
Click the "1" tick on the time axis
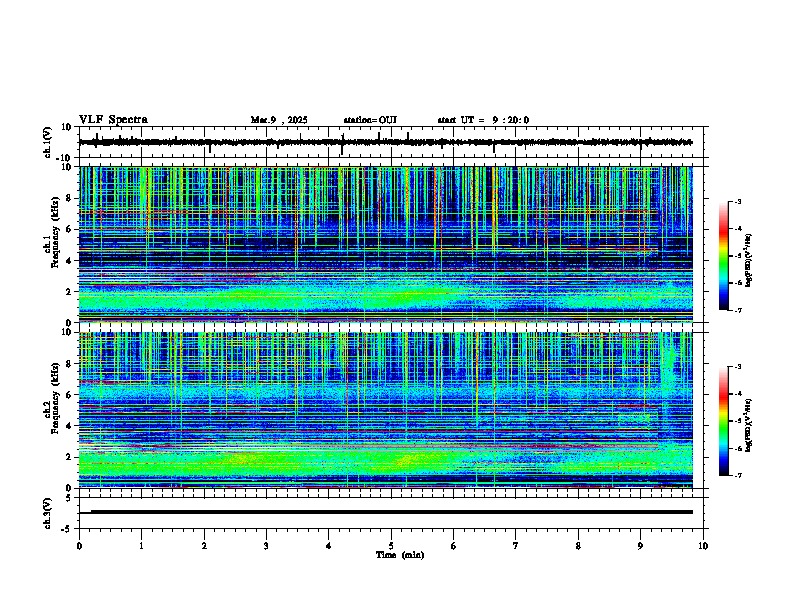click(x=142, y=546)
